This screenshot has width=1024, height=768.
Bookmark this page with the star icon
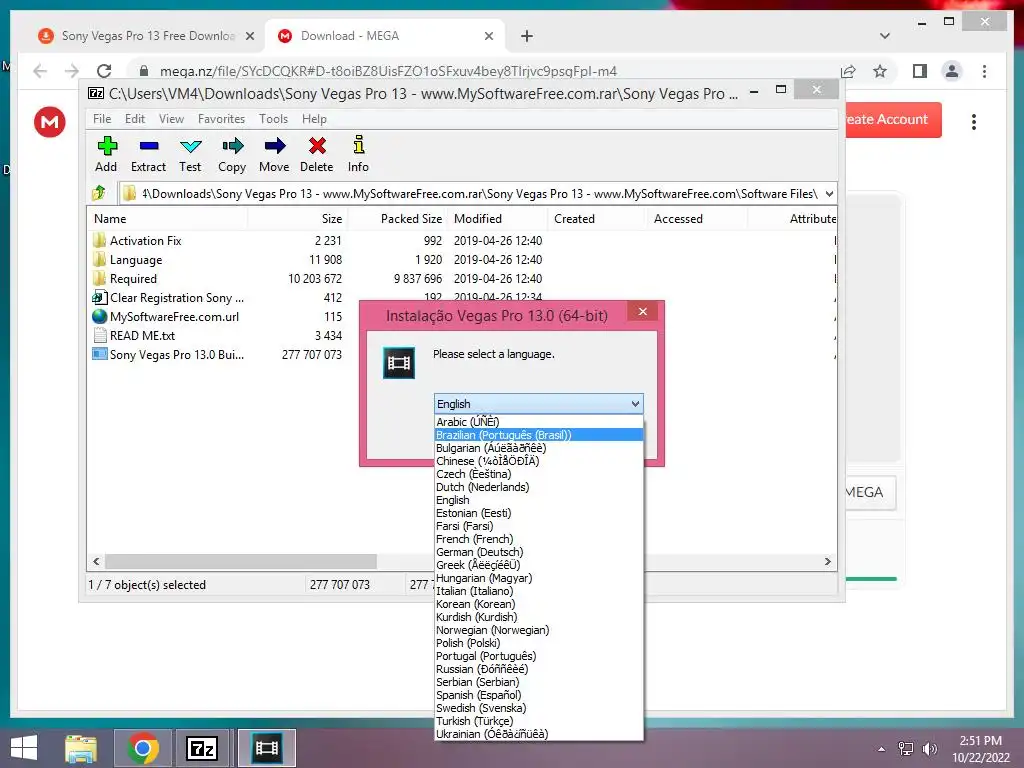[880, 71]
